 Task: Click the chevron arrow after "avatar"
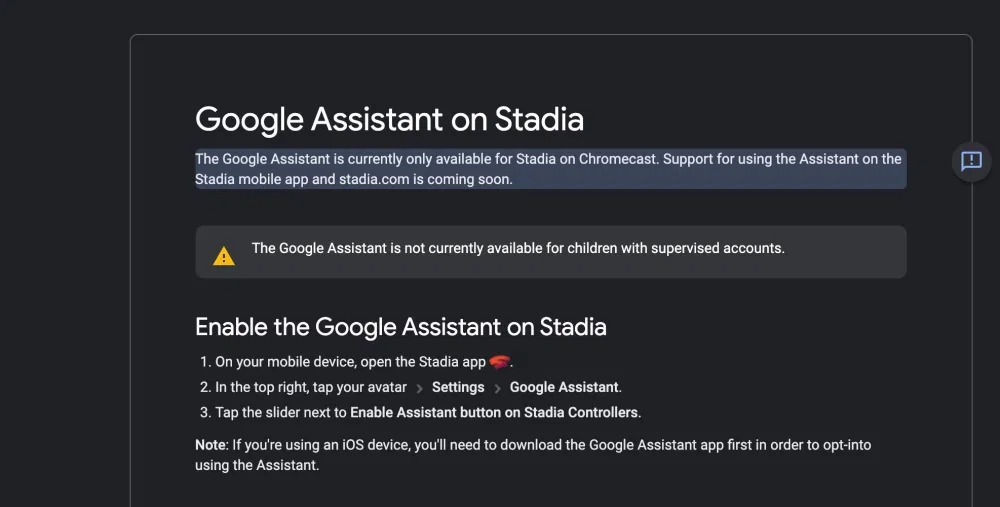pyautogui.click(x=420, y=388)
